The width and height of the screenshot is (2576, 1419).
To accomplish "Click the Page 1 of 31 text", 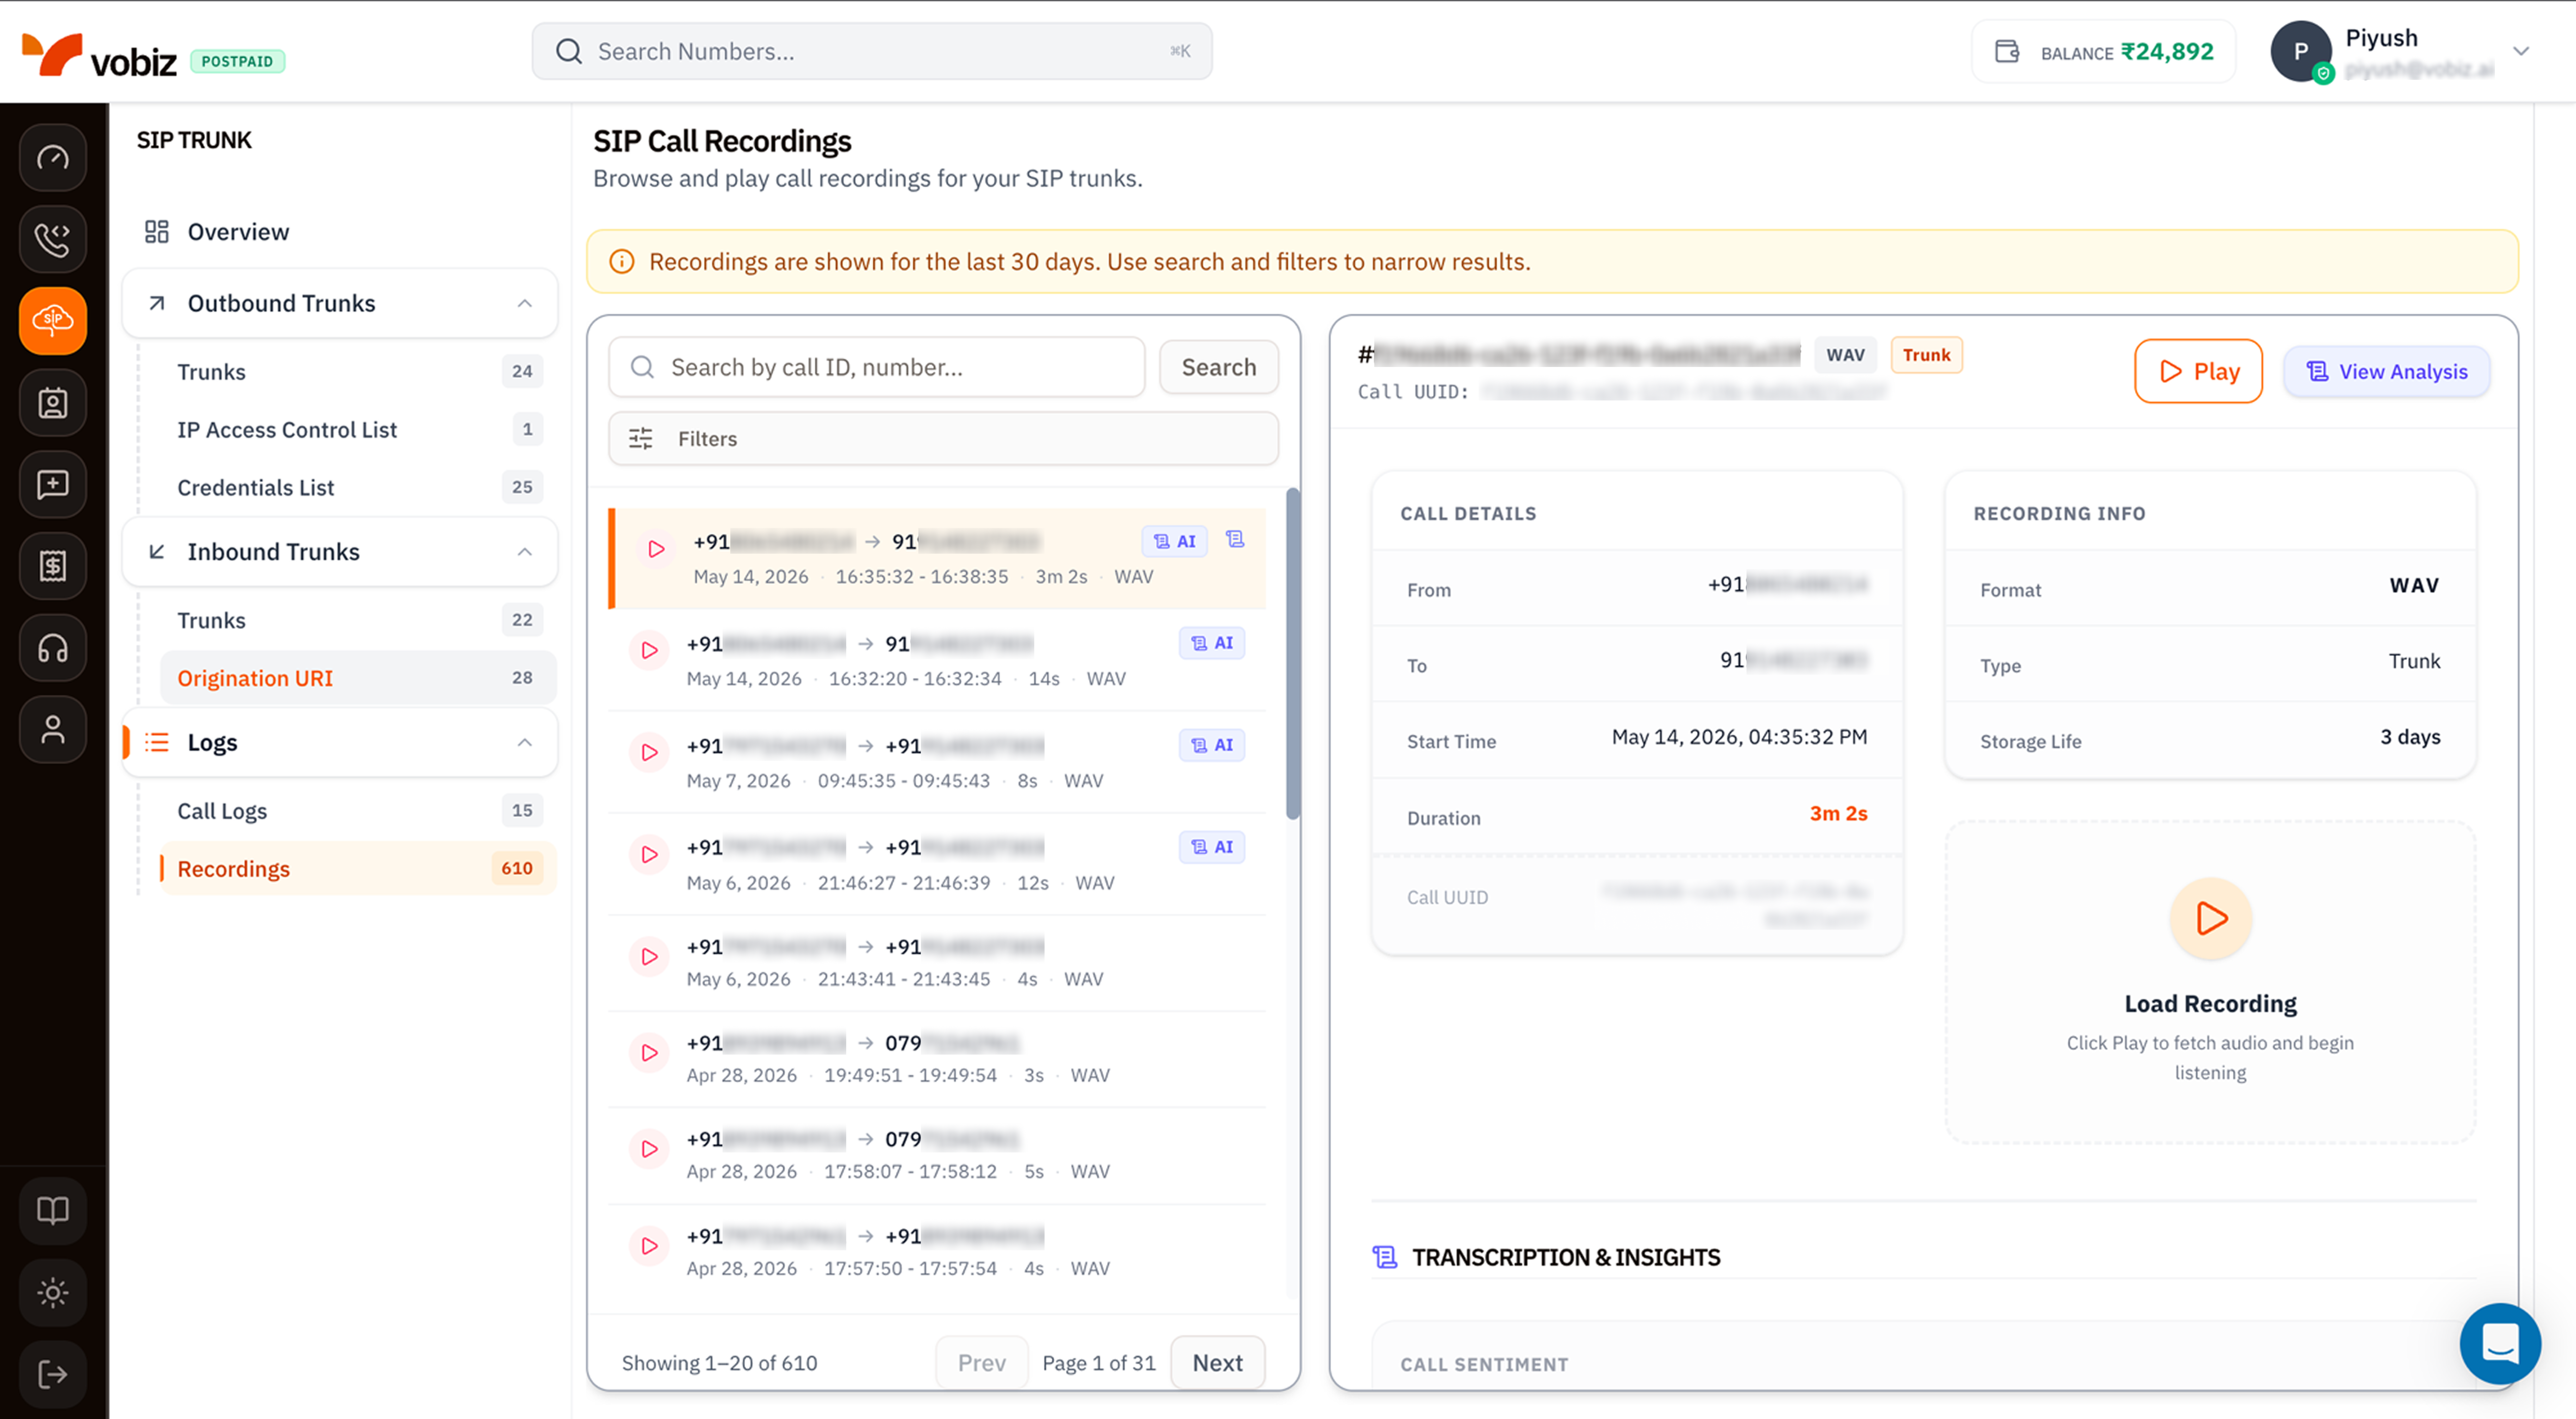I will pos(1099,1363).
